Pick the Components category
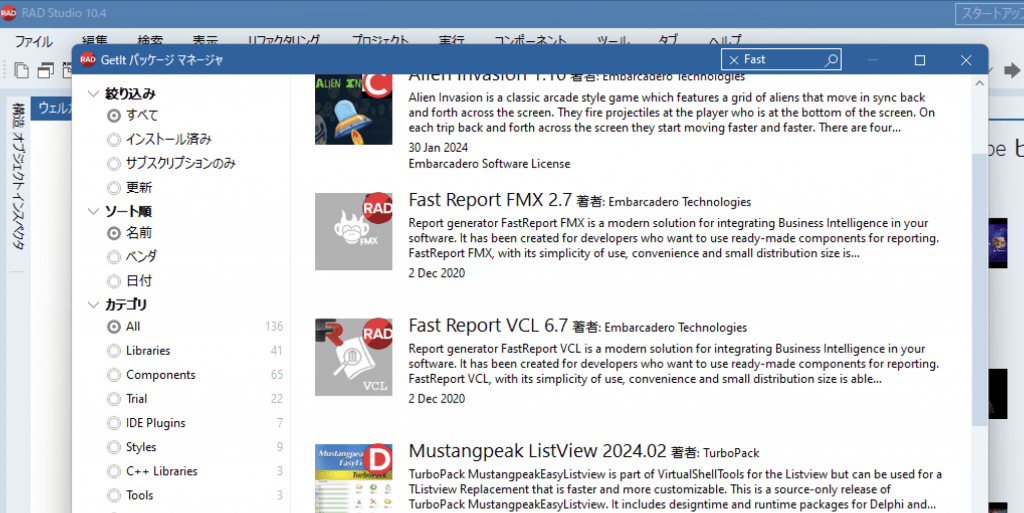This screenshot has width=1024, height=513. point(114,375)
